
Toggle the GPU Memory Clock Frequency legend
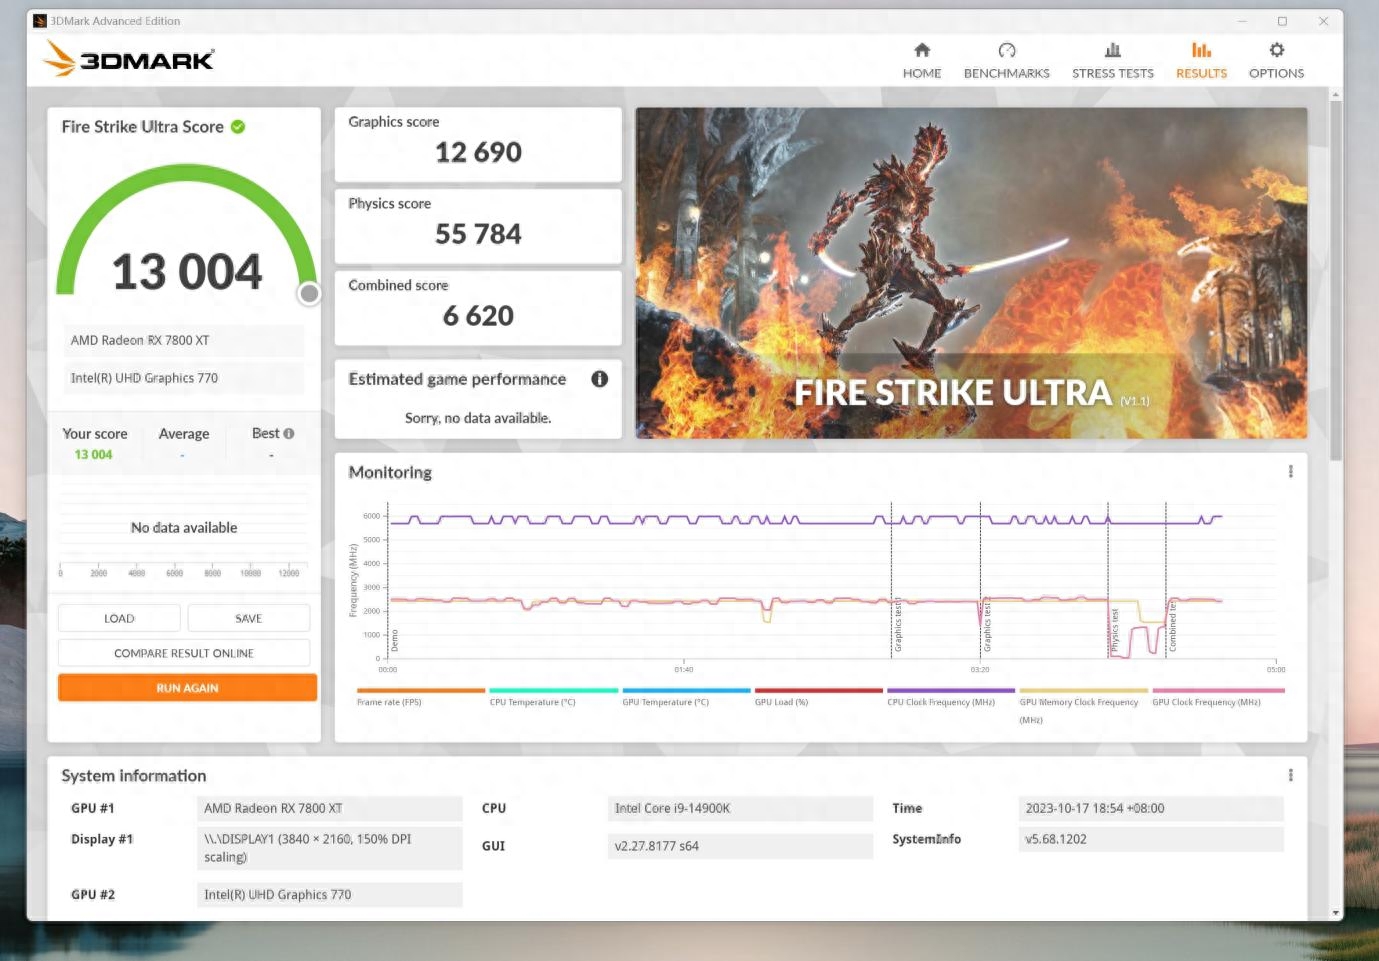pos(1083,705)
